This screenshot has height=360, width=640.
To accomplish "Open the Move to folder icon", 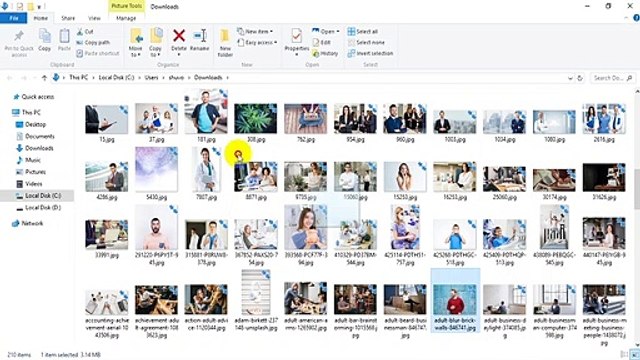I will coord(136,36).
